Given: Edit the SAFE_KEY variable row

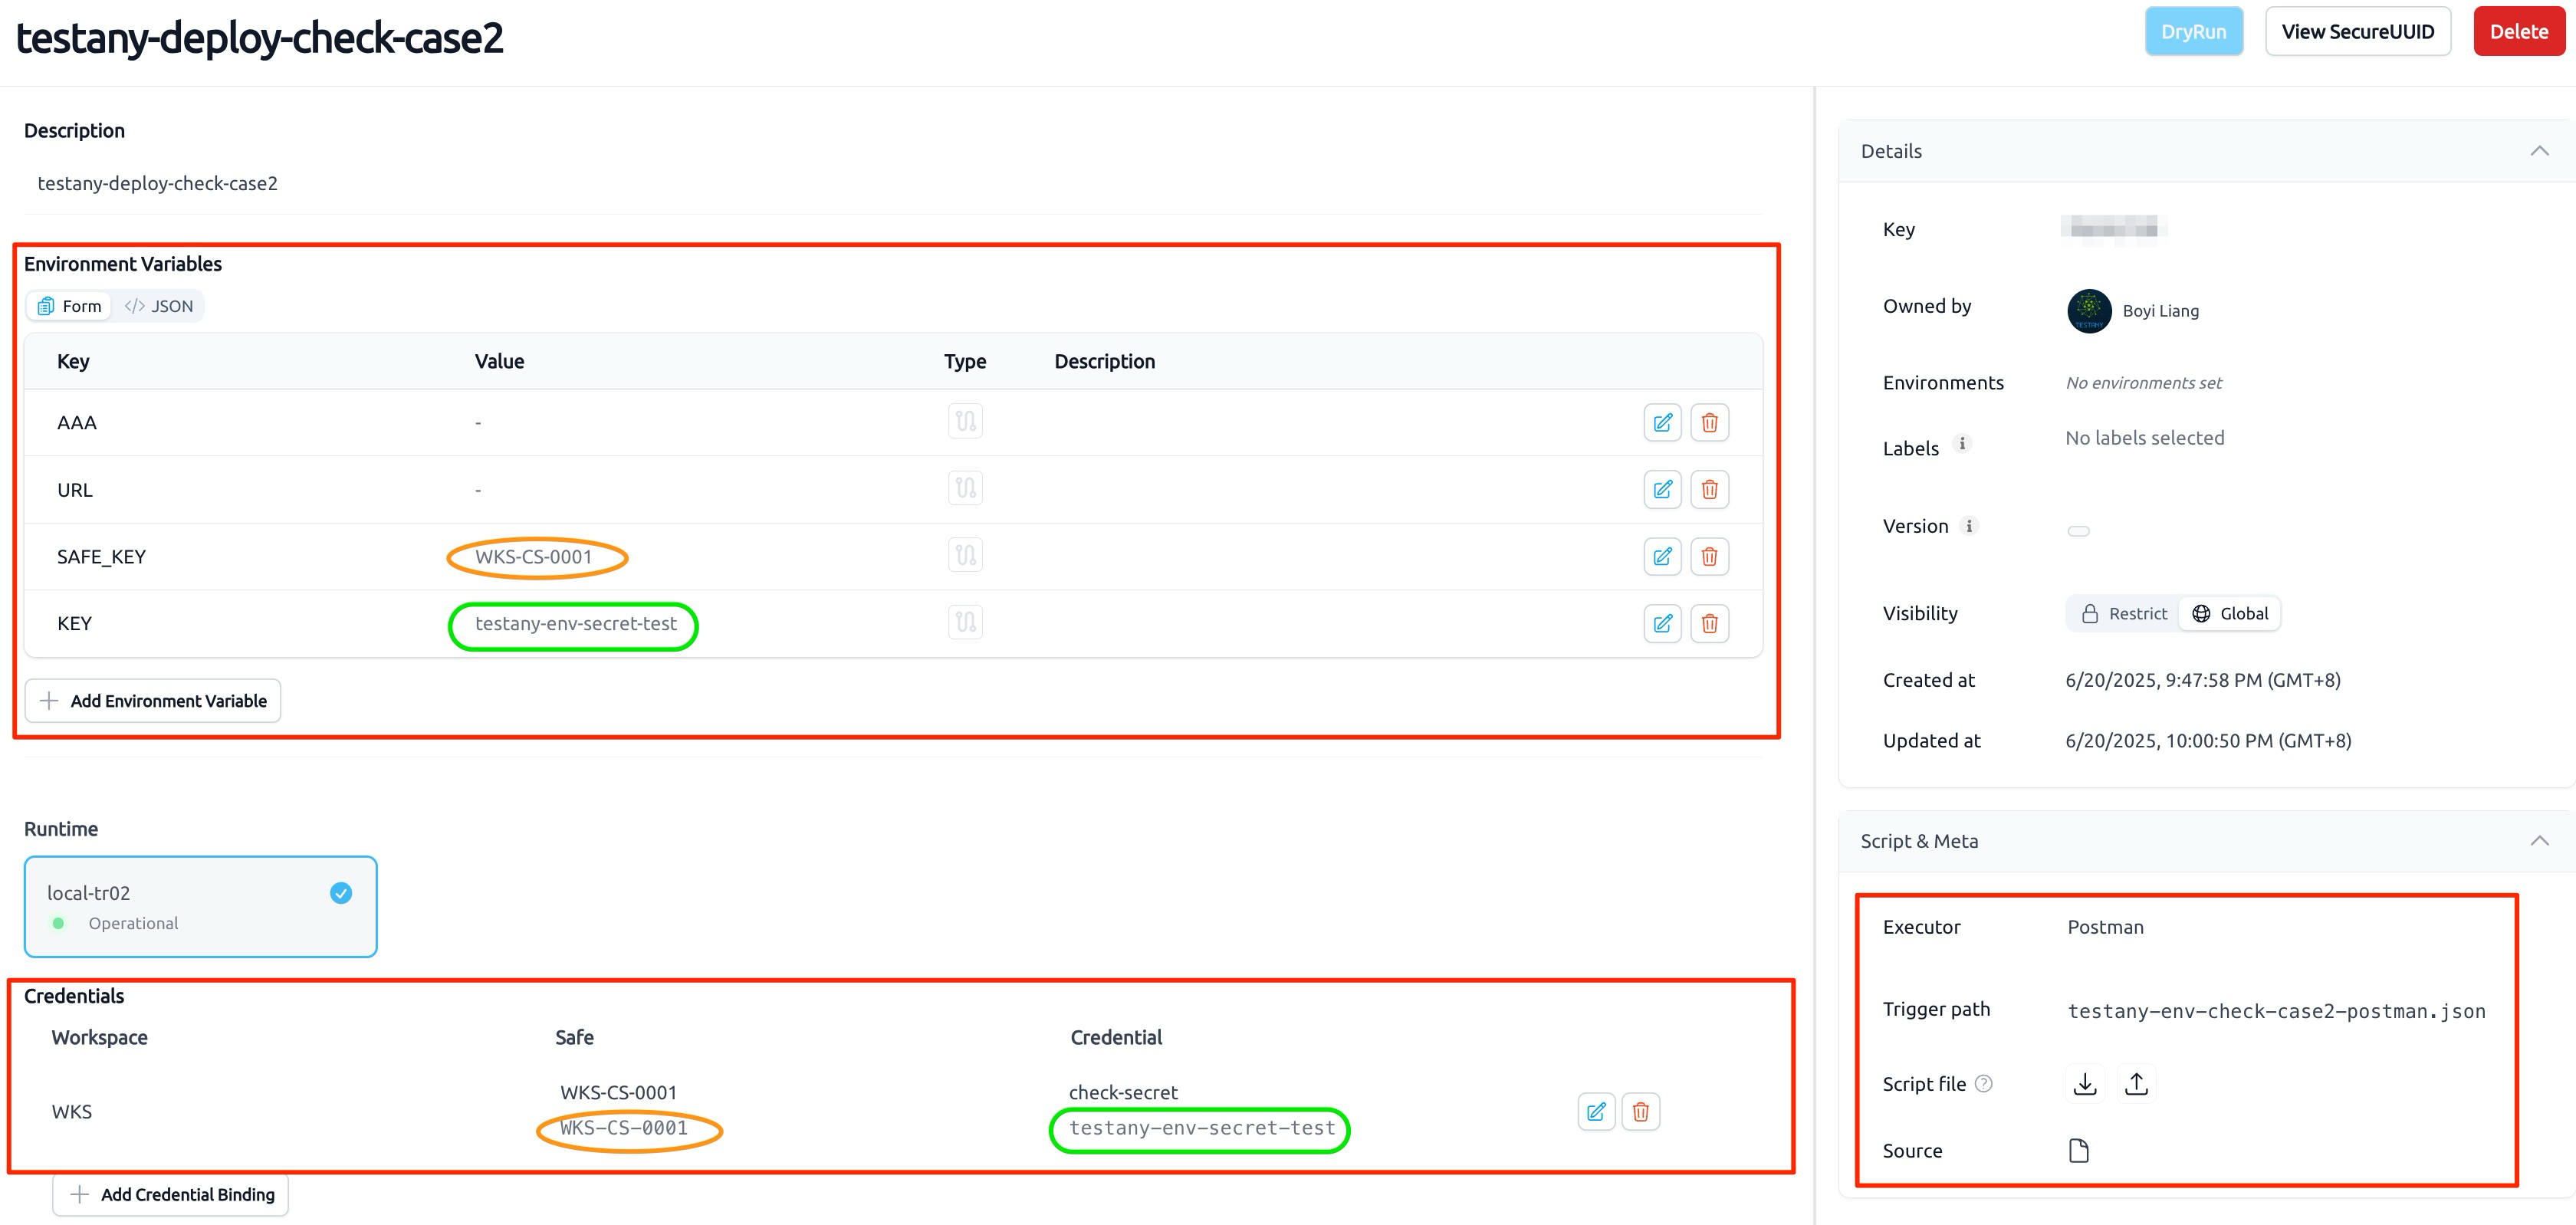Looking at the screenshot, I should click(x=1662, y=557).
